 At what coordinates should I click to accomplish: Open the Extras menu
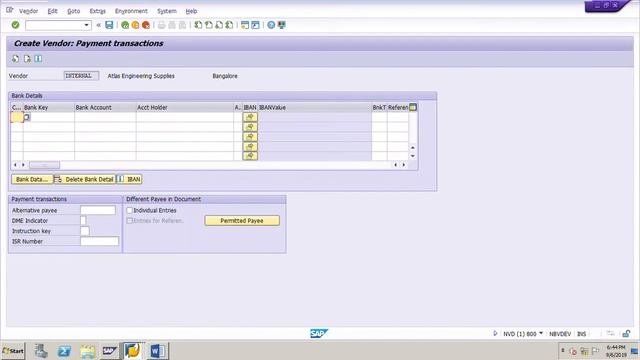(x=97, y=11)
